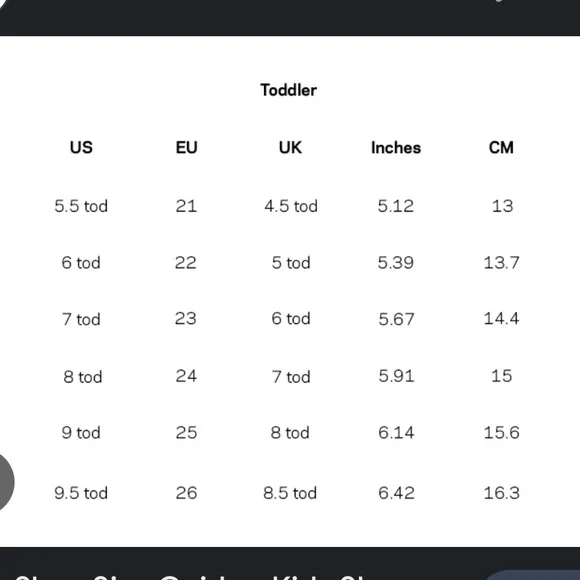Select the EU column header
Screen dimensions: 580x580
point(186,148)
